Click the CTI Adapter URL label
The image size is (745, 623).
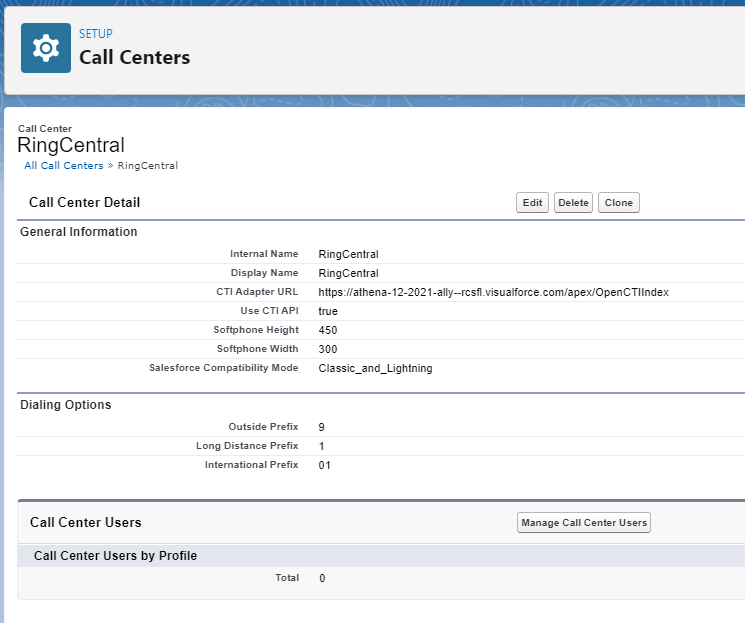(257, 292)
